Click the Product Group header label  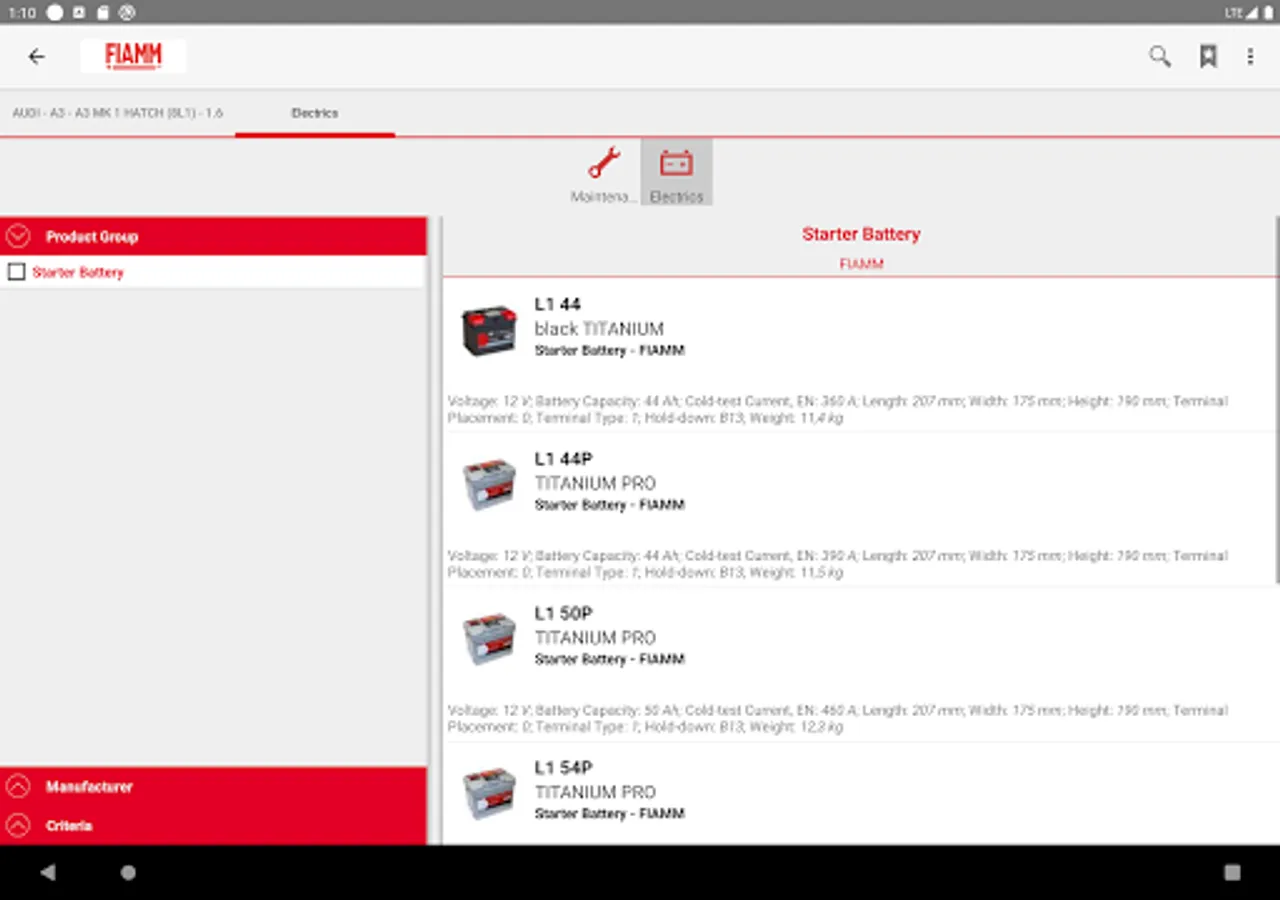(92, 237)
